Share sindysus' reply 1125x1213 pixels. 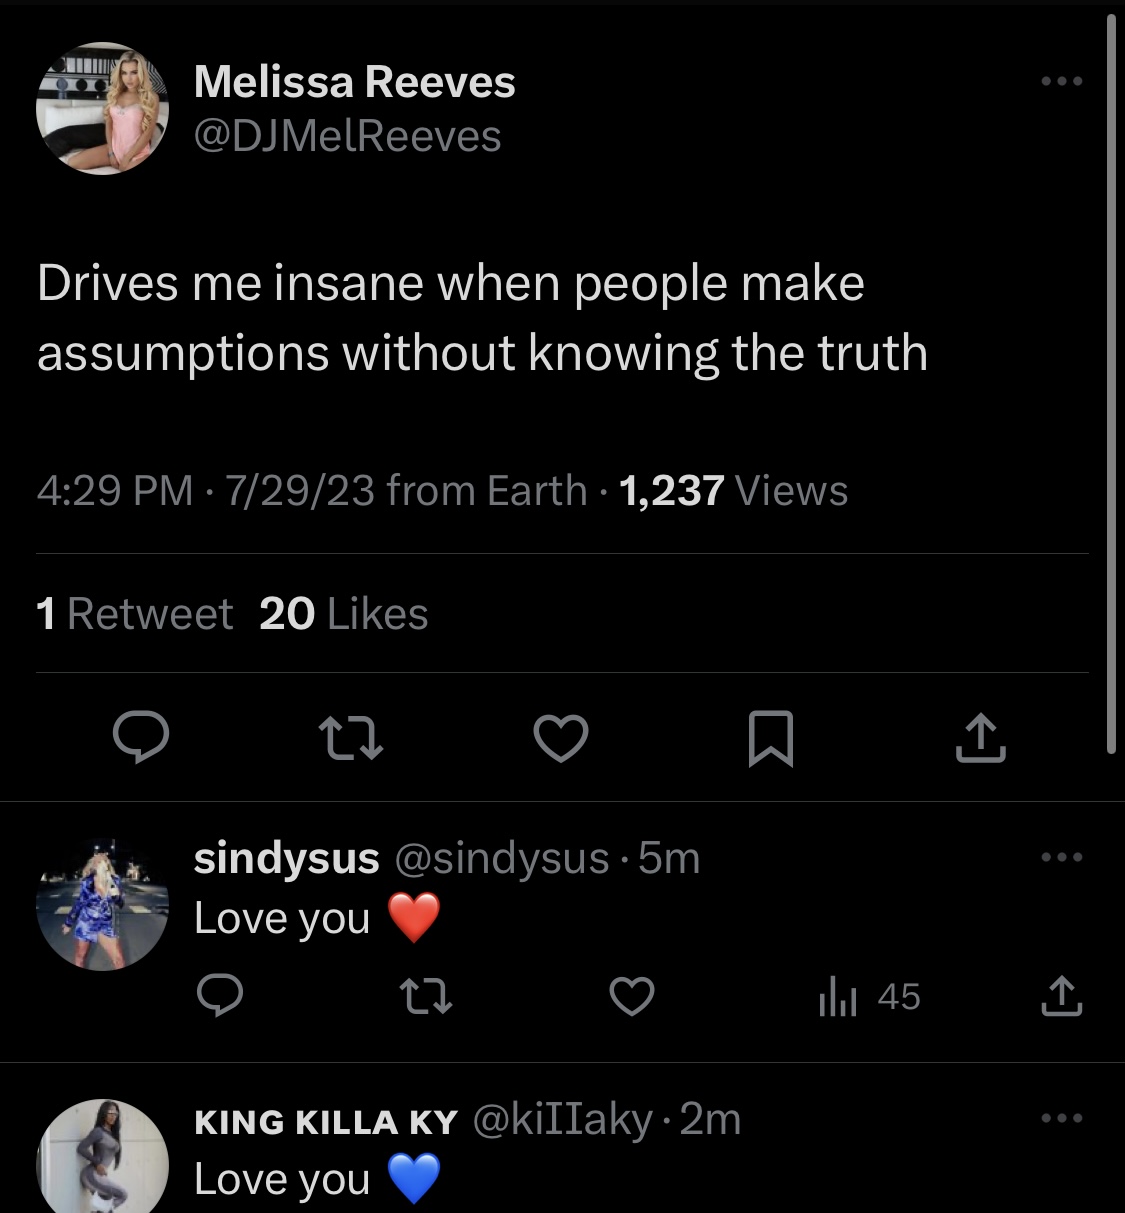tap(1062, 997)
